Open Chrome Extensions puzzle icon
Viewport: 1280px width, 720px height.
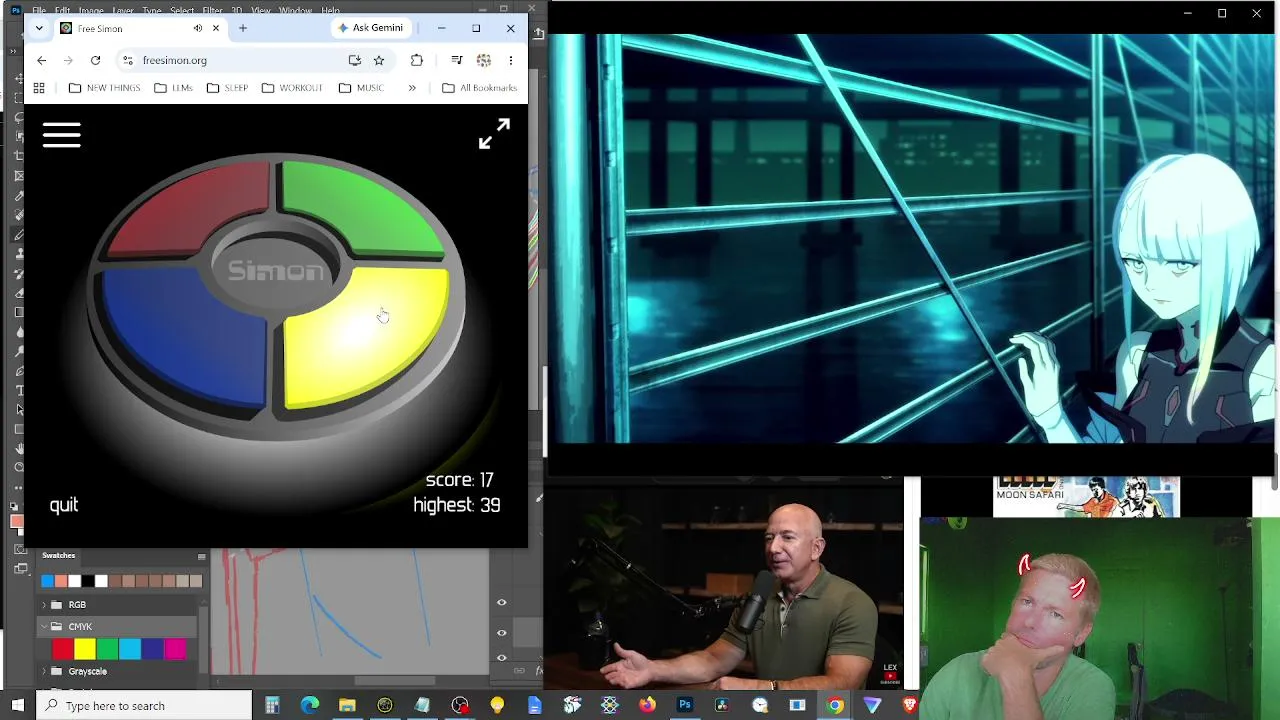pos(417,60)
